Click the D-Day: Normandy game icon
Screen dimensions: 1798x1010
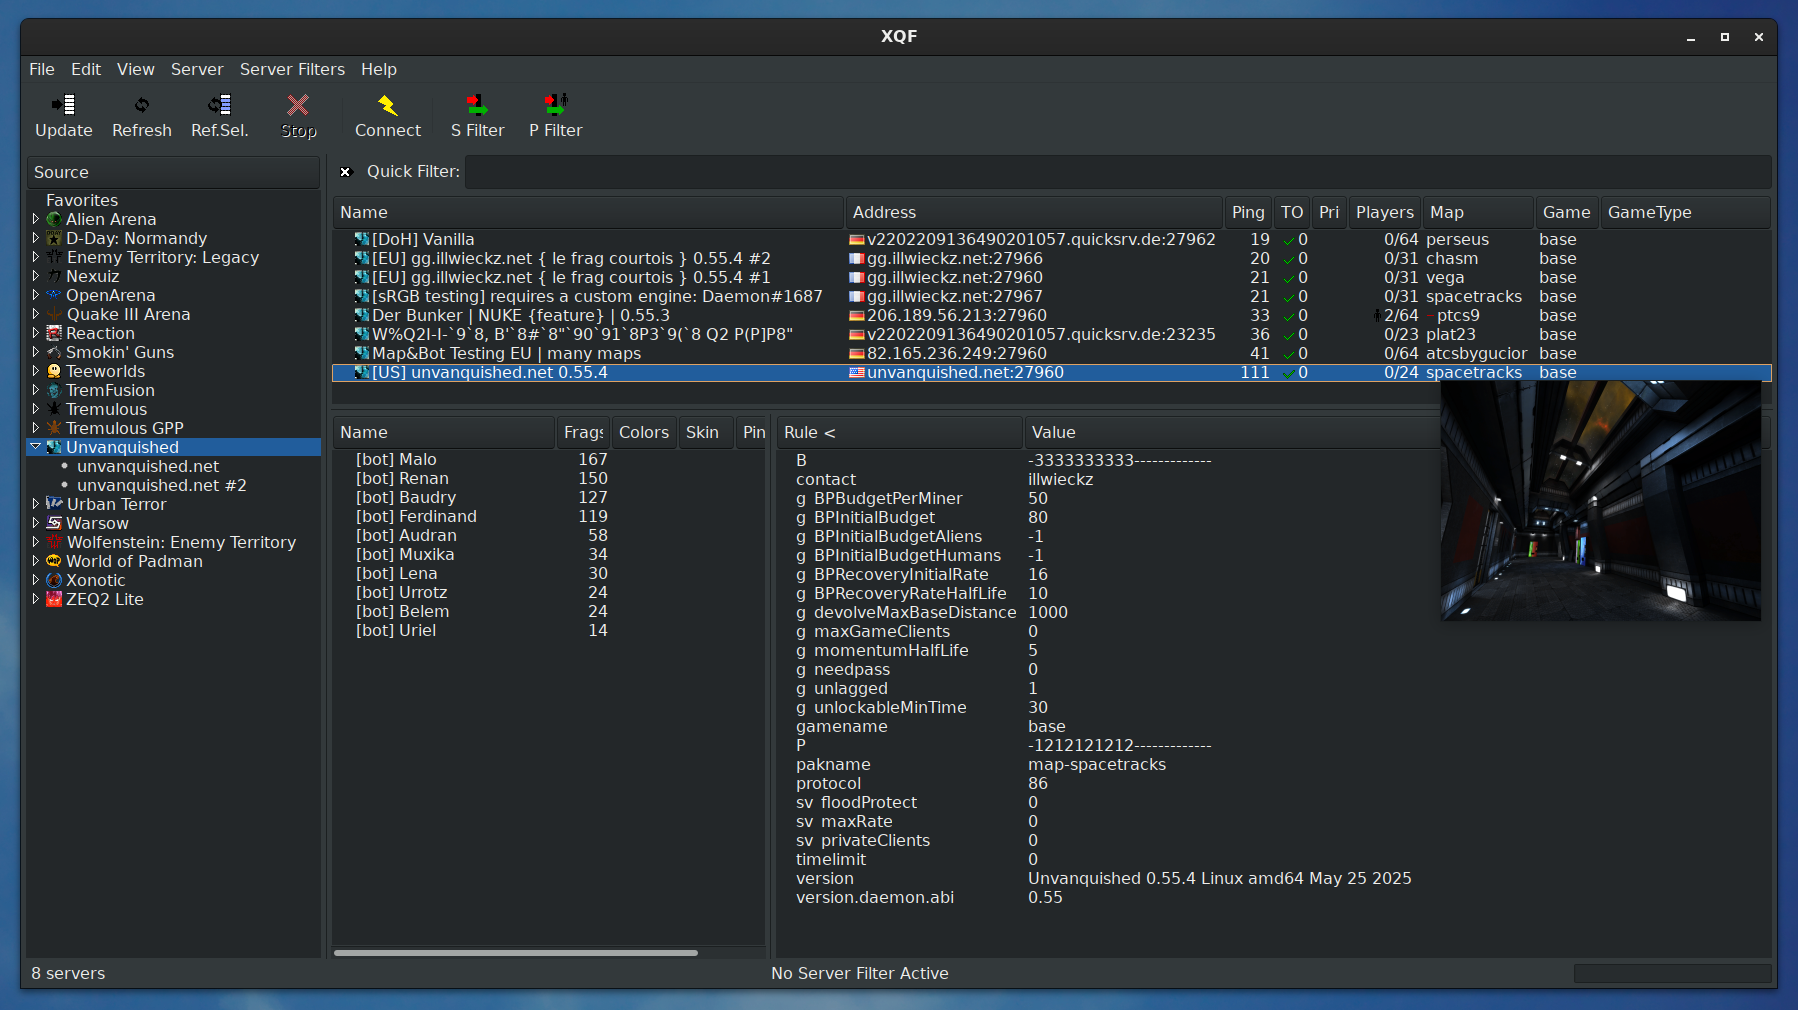pyautogui.click(x=55, y=238)
